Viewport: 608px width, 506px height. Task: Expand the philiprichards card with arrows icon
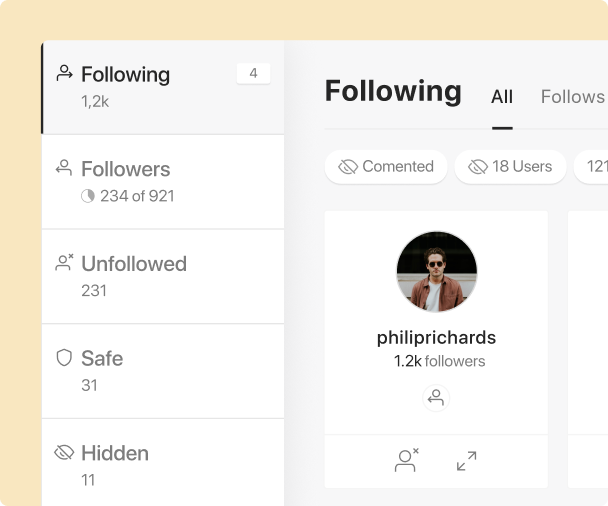click(x=466, y=461)
